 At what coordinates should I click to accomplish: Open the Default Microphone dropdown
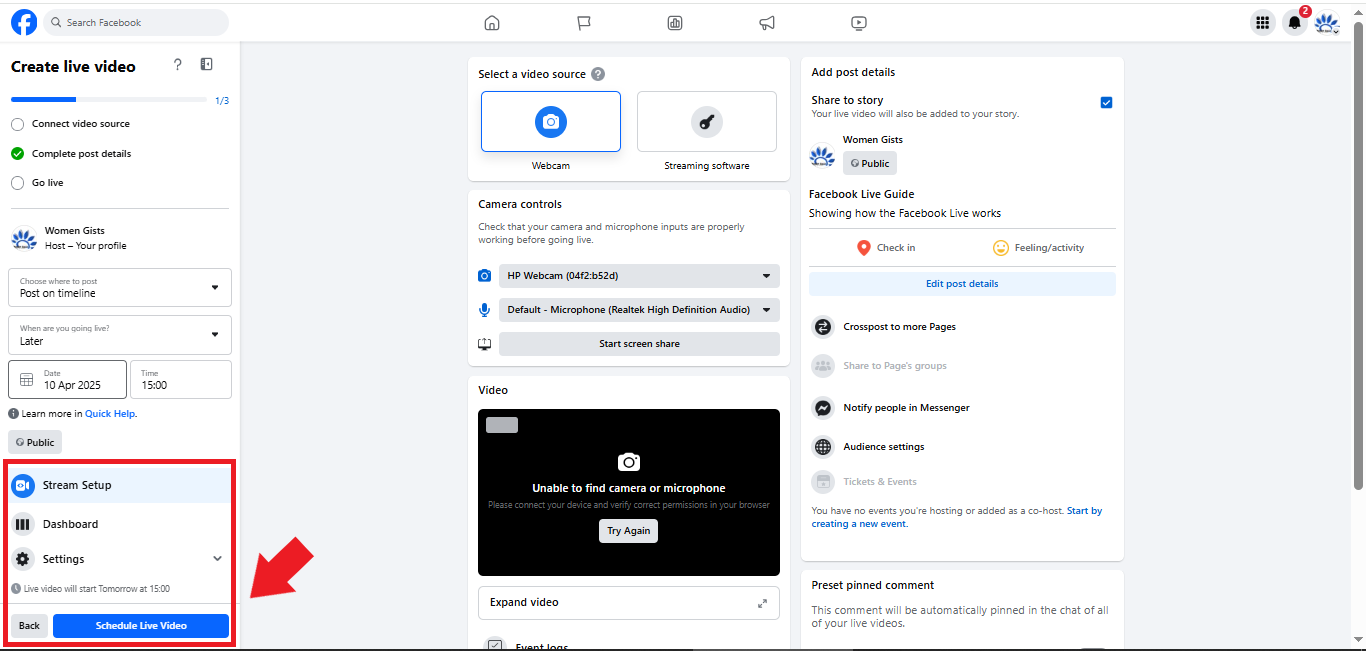(639, 310)
